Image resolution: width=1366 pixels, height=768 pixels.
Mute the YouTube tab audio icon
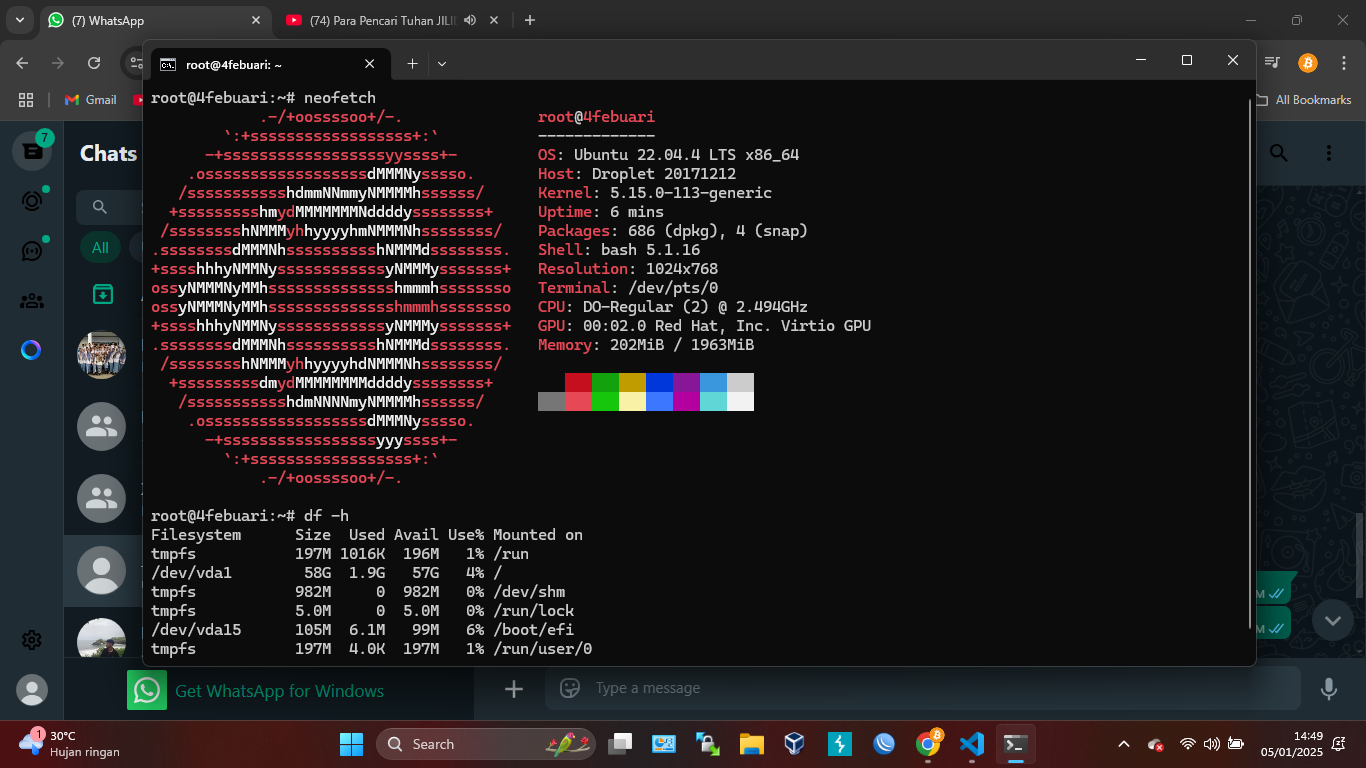[x=470, y=20]
